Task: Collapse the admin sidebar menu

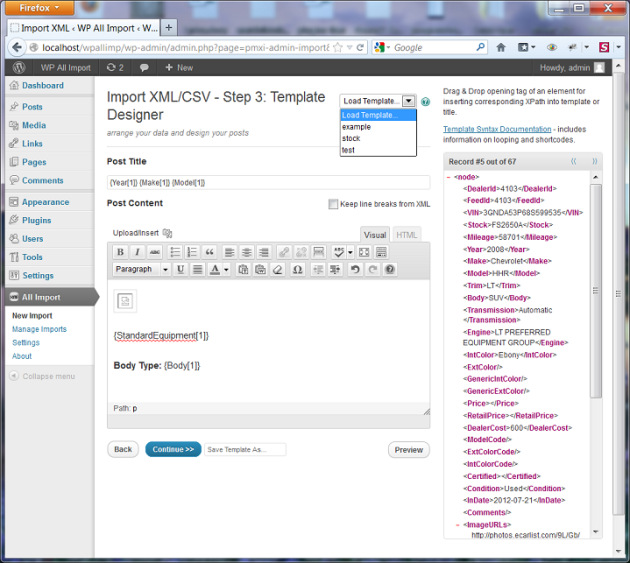Action: coord(42,376)
